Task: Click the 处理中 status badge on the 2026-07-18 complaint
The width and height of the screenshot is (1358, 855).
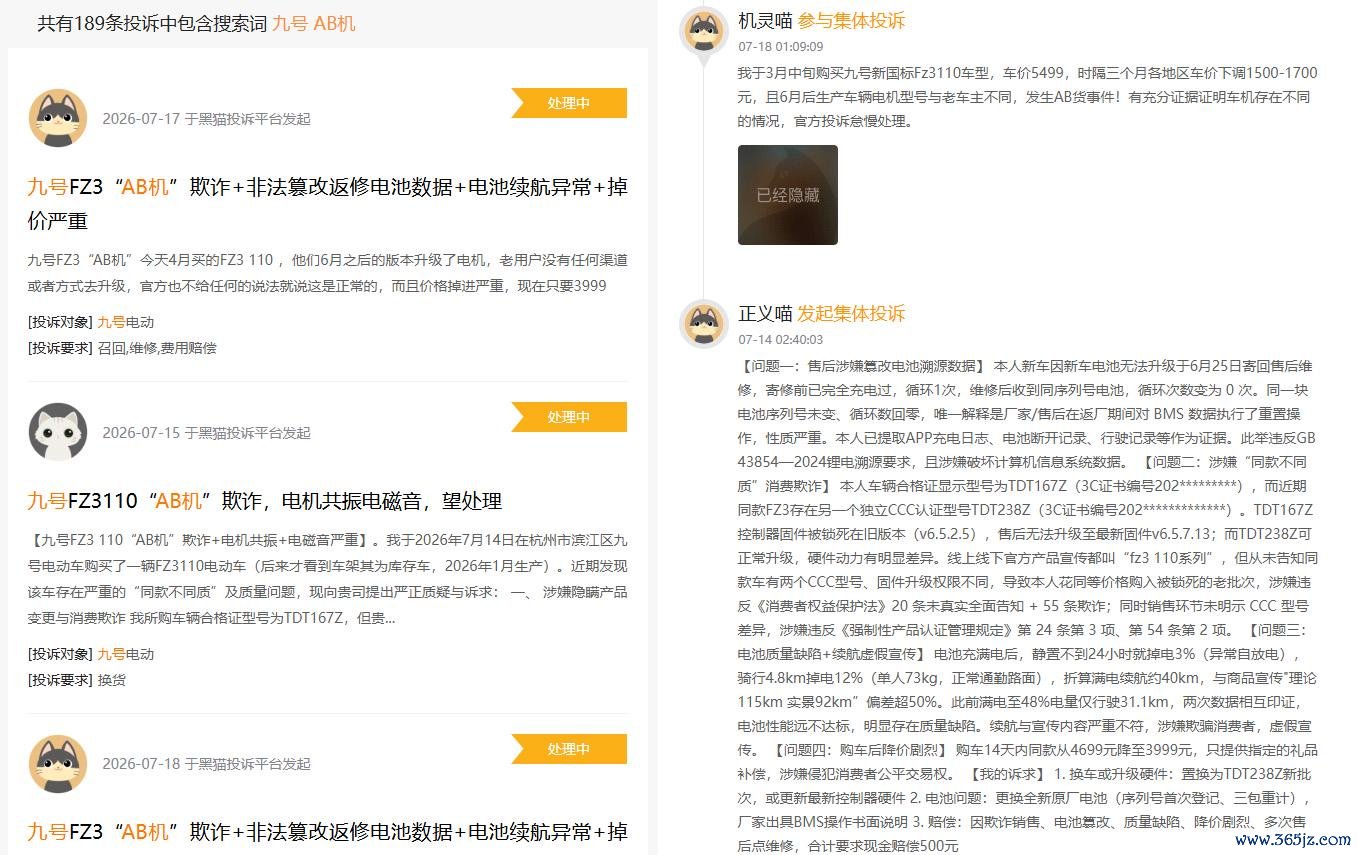Action: (x=569, y=749)
